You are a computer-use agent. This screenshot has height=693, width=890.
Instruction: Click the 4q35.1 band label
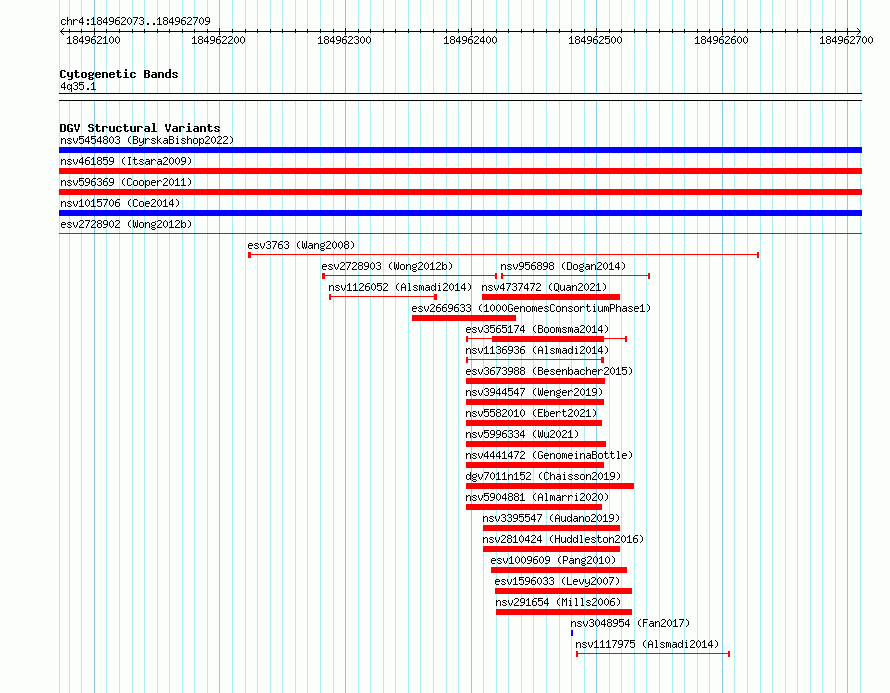78,86
